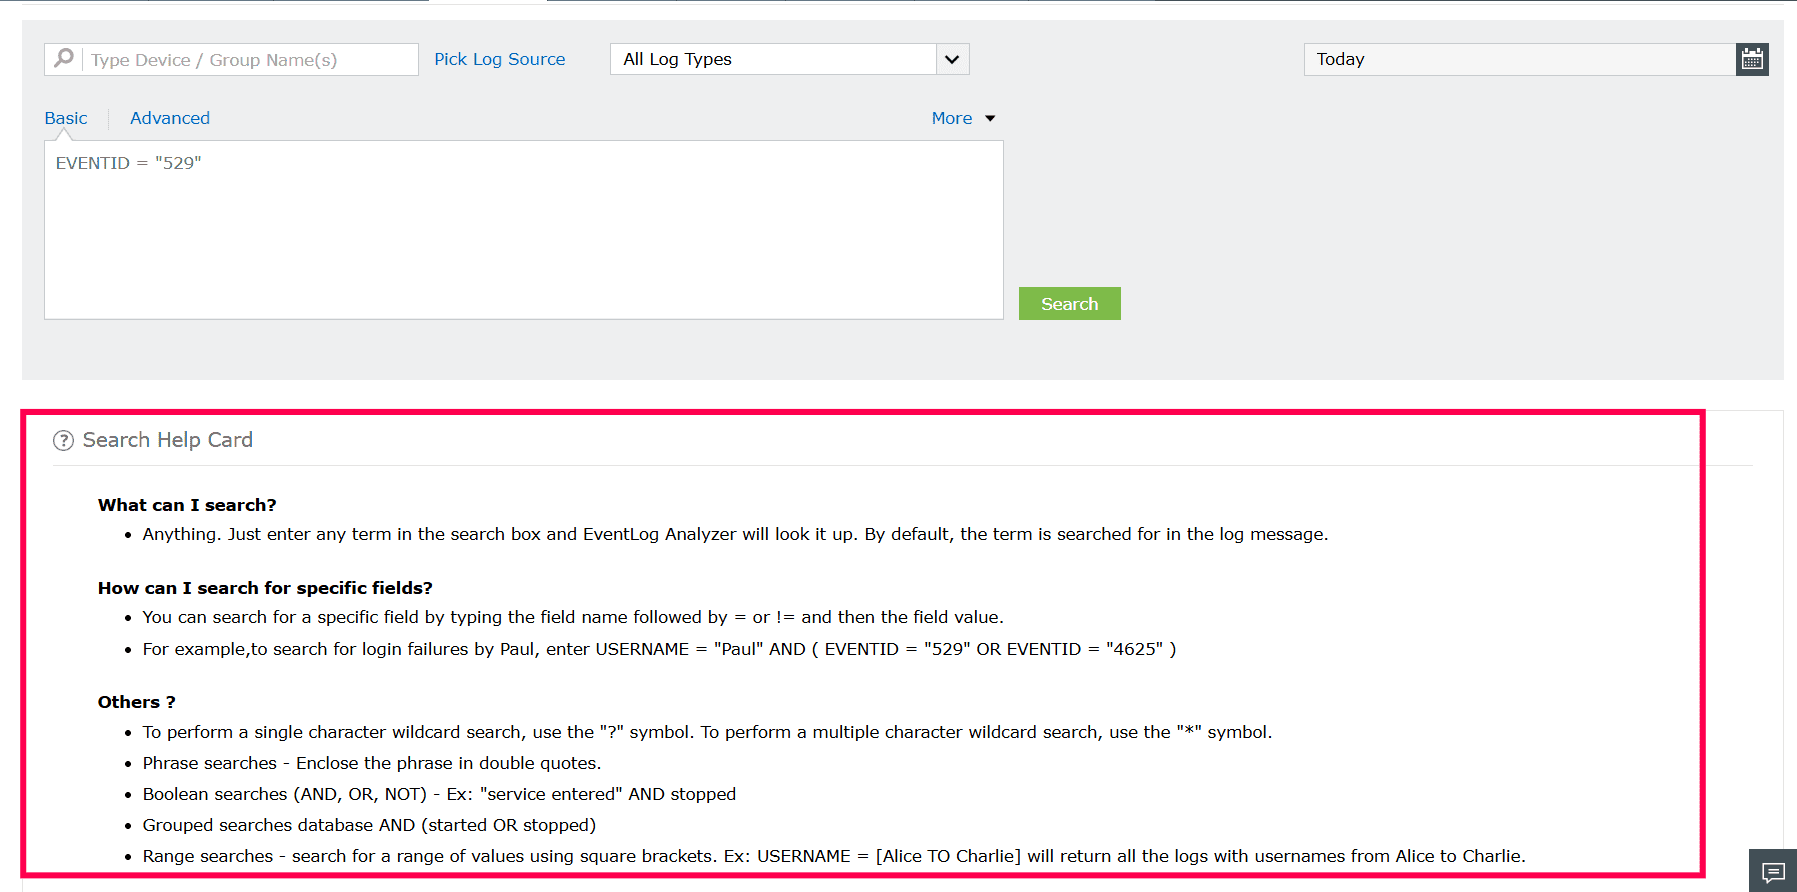This screenshot has width=1797, height=892.
Task: Click the caret next to More
Action: pyautogui.click(x=990, y=118)
